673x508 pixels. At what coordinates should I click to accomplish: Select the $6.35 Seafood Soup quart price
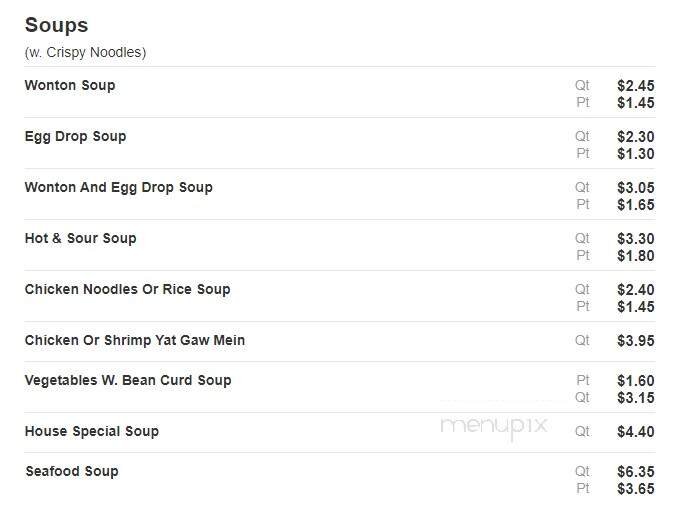click(x=636, y=472)
